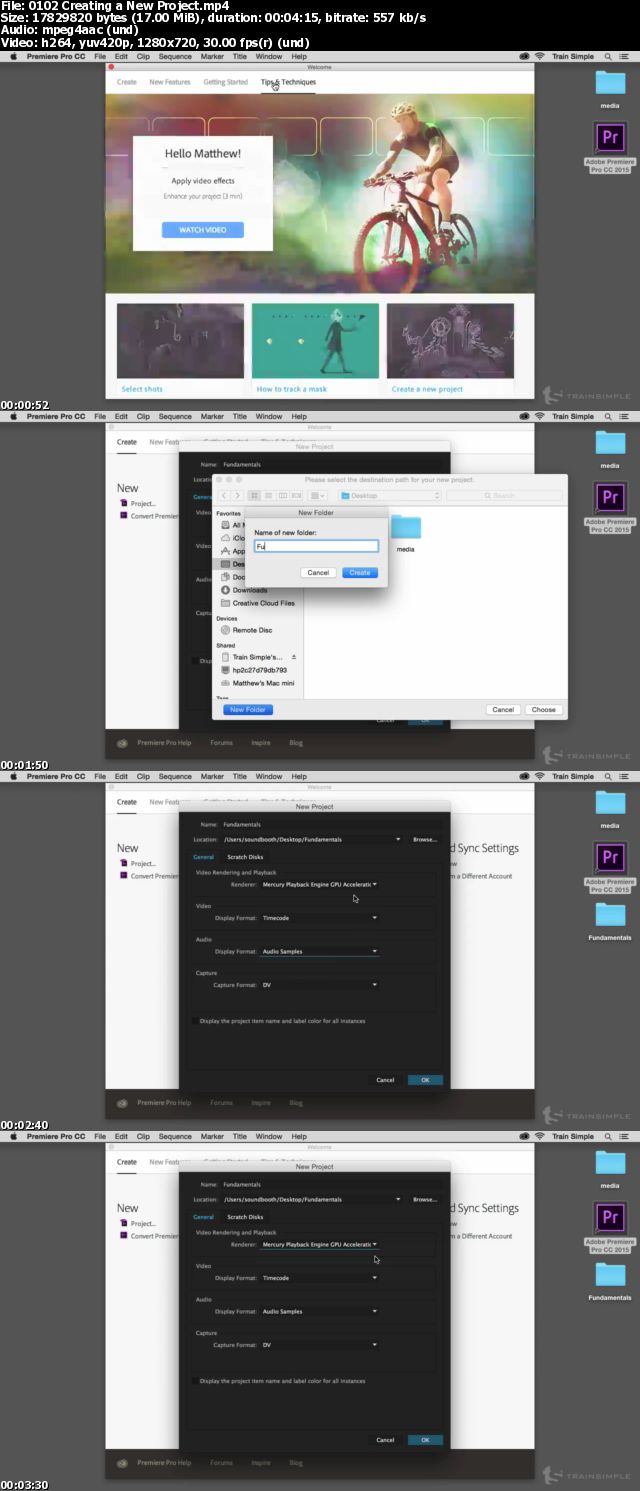This screenshot has width=640, height=1491.
Task: Eject Train Simple's shared volume
Action: (x=294, y=657)
